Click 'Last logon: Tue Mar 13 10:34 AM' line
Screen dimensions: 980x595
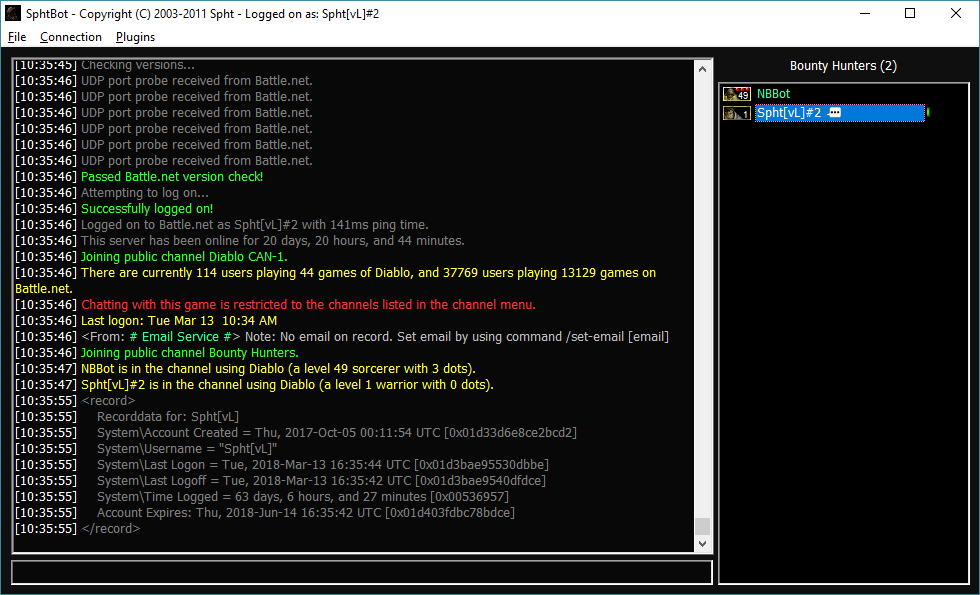pyautogui.click(x=179, y=321)
